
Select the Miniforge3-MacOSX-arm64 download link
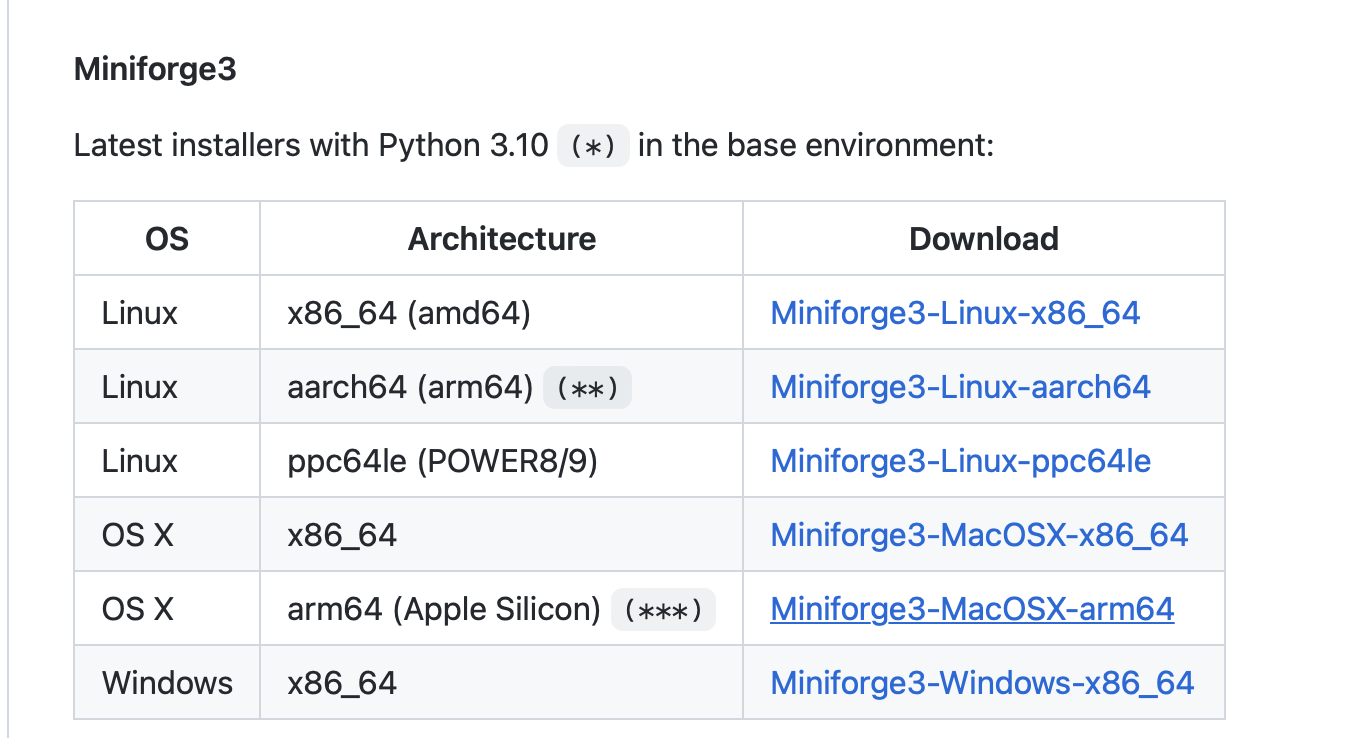click(x=972, y=609)
